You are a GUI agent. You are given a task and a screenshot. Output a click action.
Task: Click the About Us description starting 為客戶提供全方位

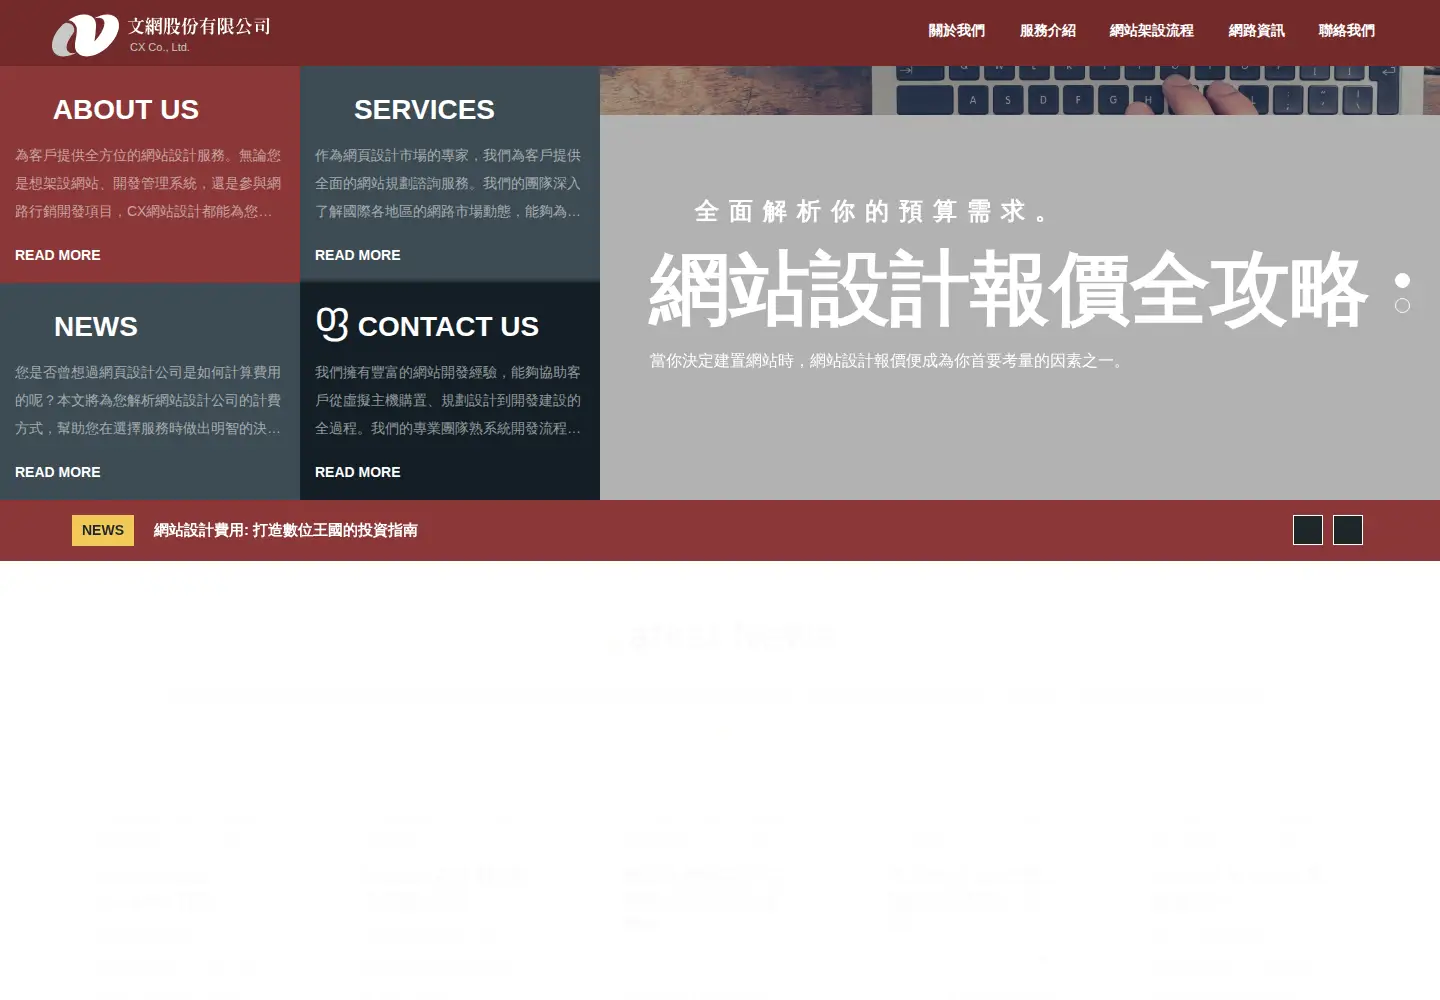[148, 184]
